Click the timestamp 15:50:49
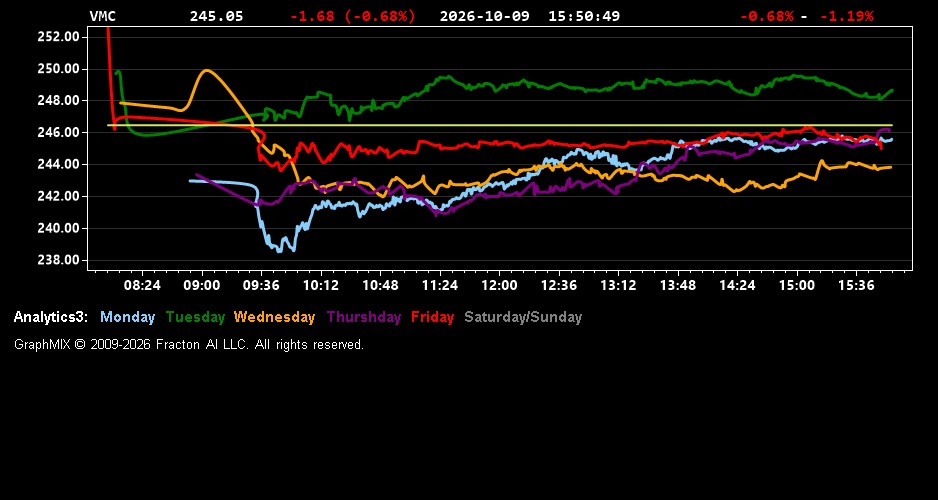 [584, 16]
